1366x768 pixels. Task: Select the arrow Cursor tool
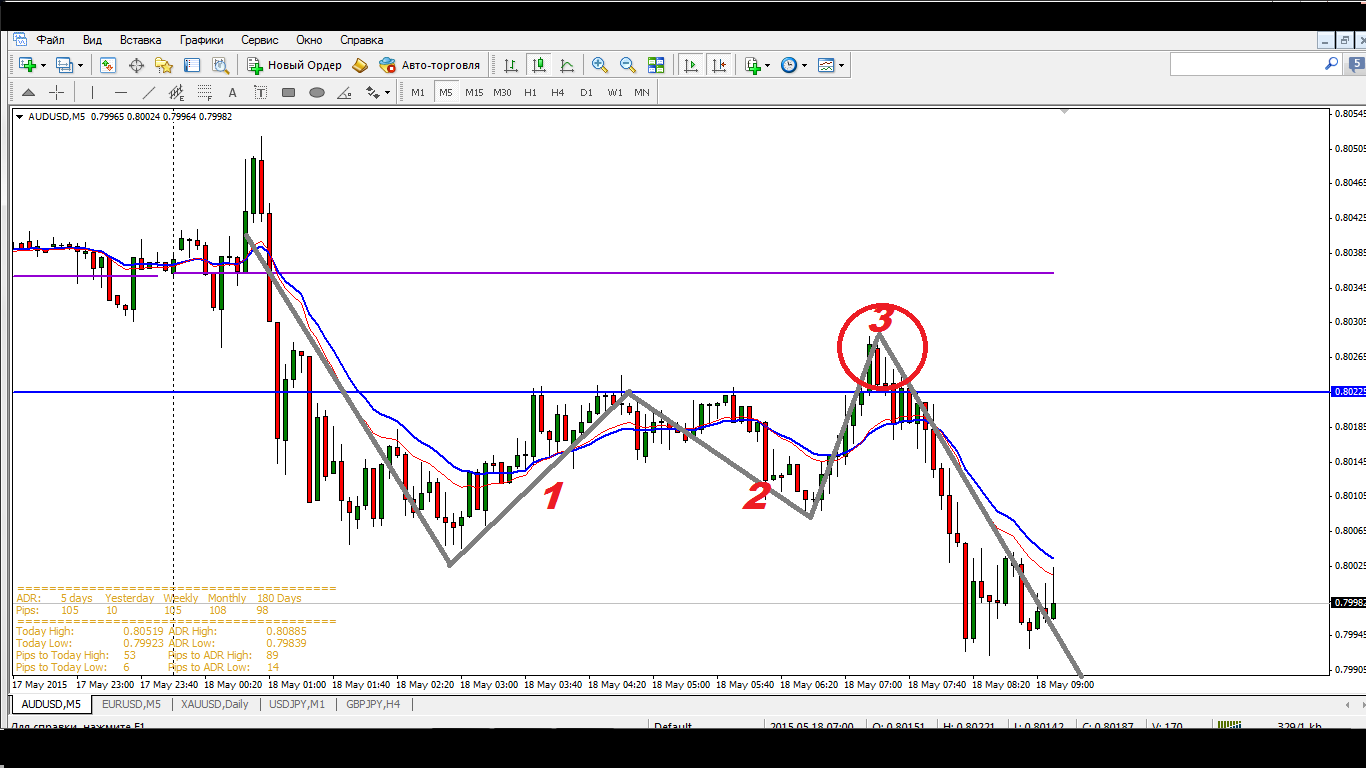[28, 93]
